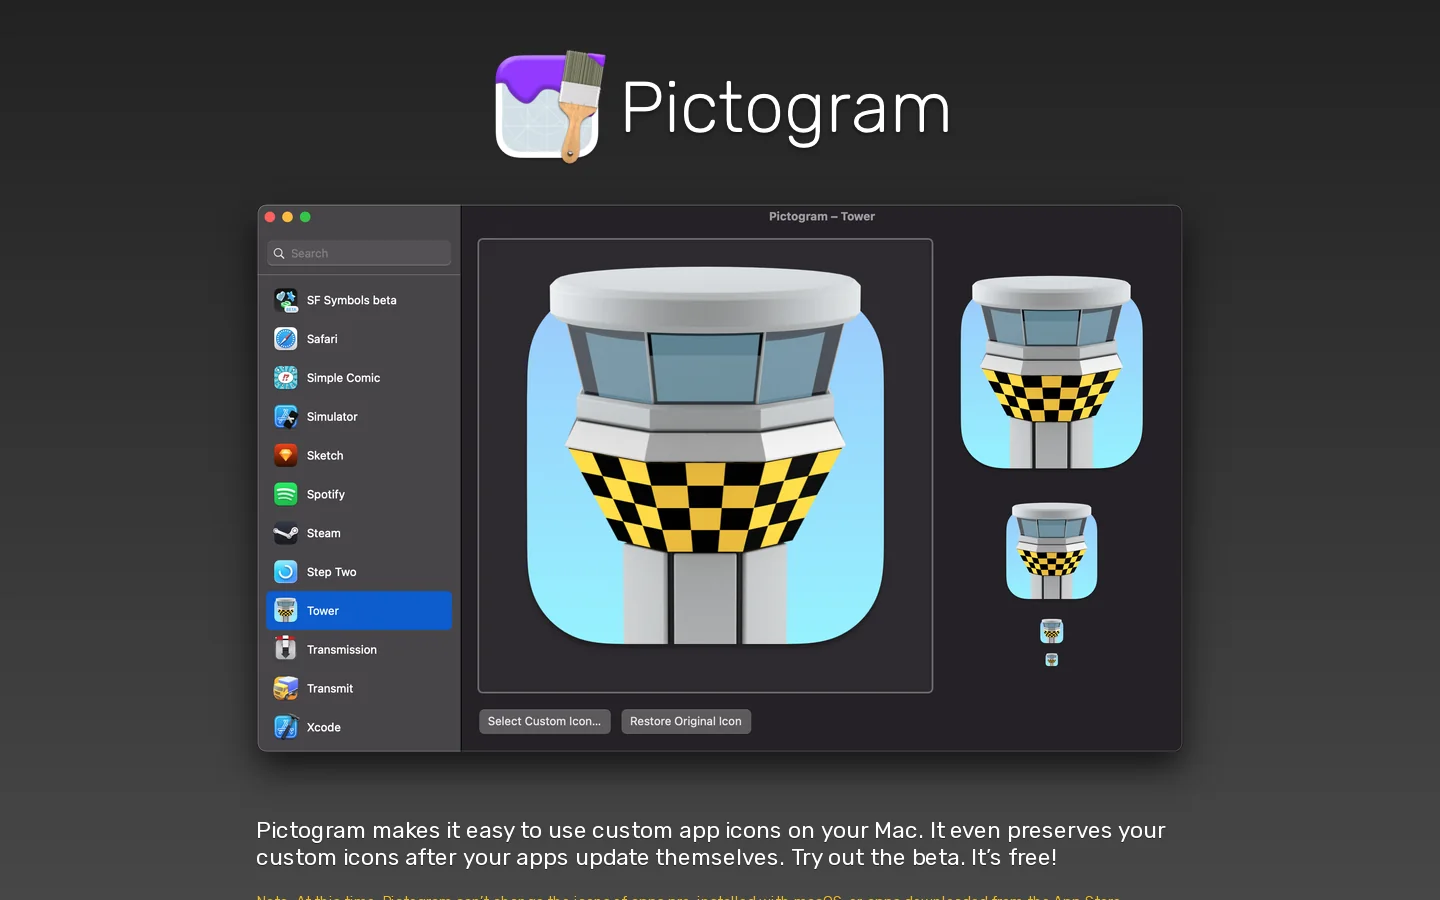Select the Simulator label in list
This screenshot has height=900, width=1440.
[332, 417]
